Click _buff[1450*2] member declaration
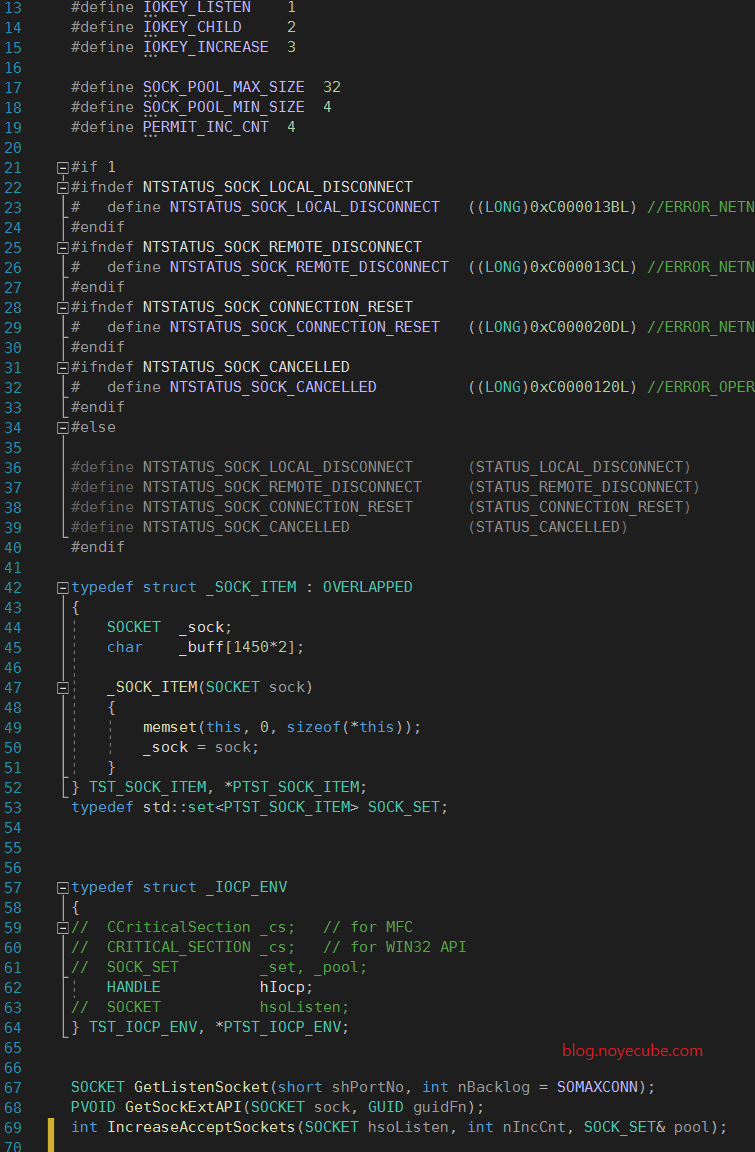This screenshot has width=755, height=1152. [241, 647]
